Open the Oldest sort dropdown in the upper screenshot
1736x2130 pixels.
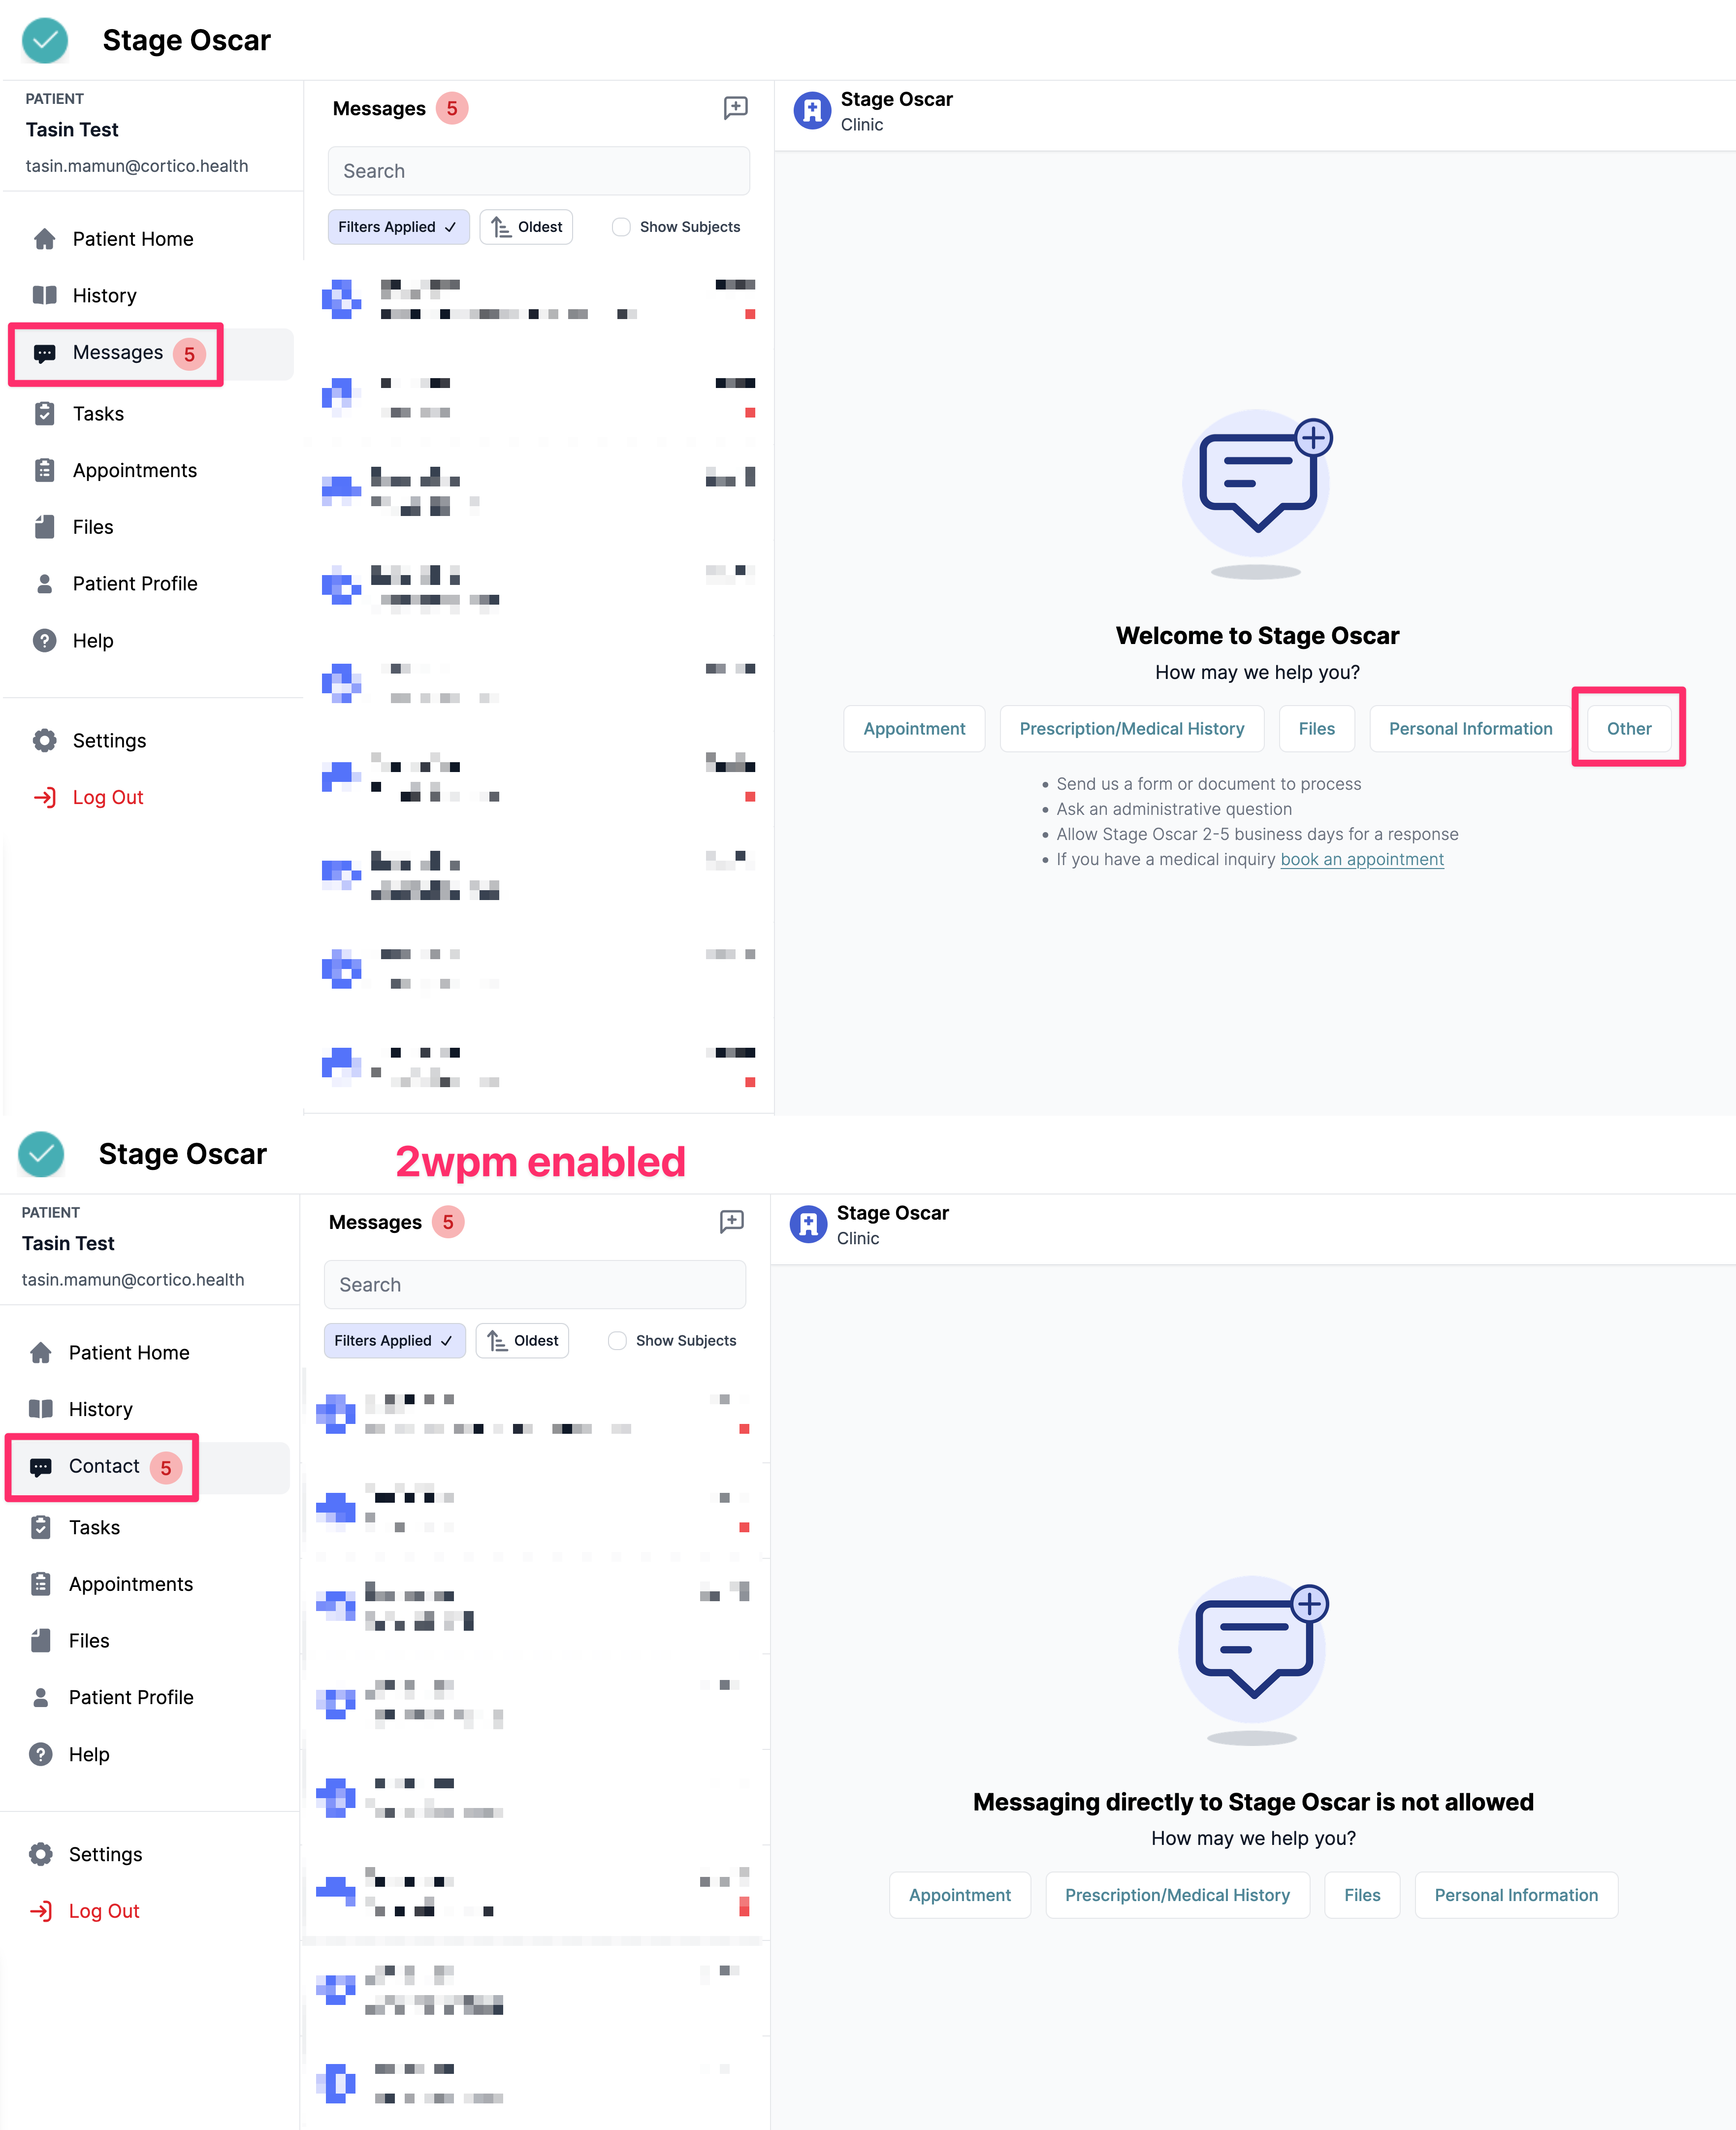pos(526,227)
